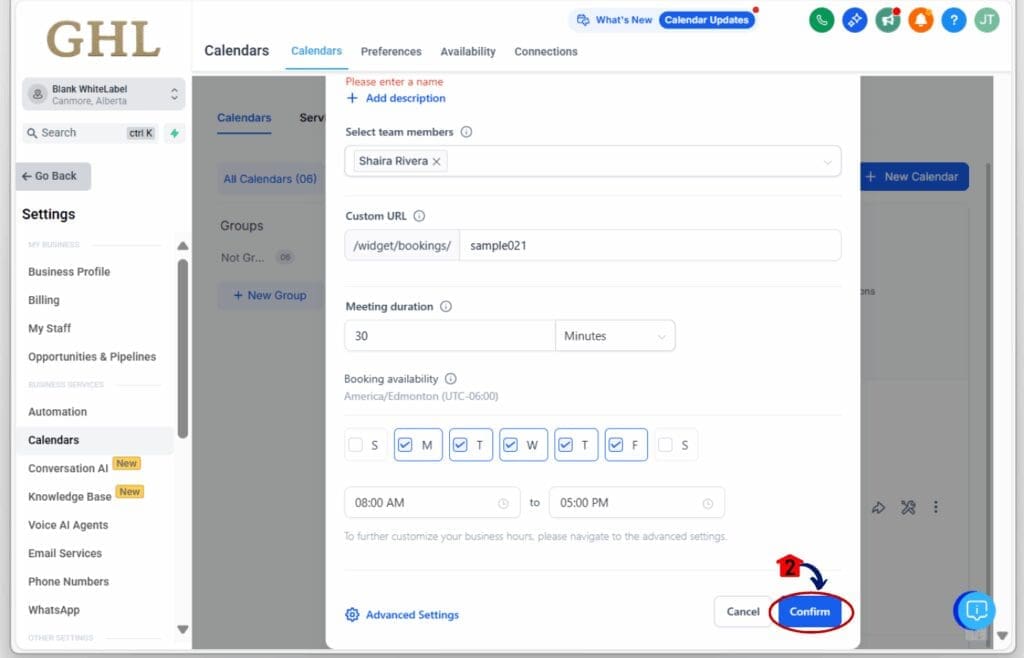Click the sidebar scrollbar down arrow

pyautogui.click(x=183, y=629)
